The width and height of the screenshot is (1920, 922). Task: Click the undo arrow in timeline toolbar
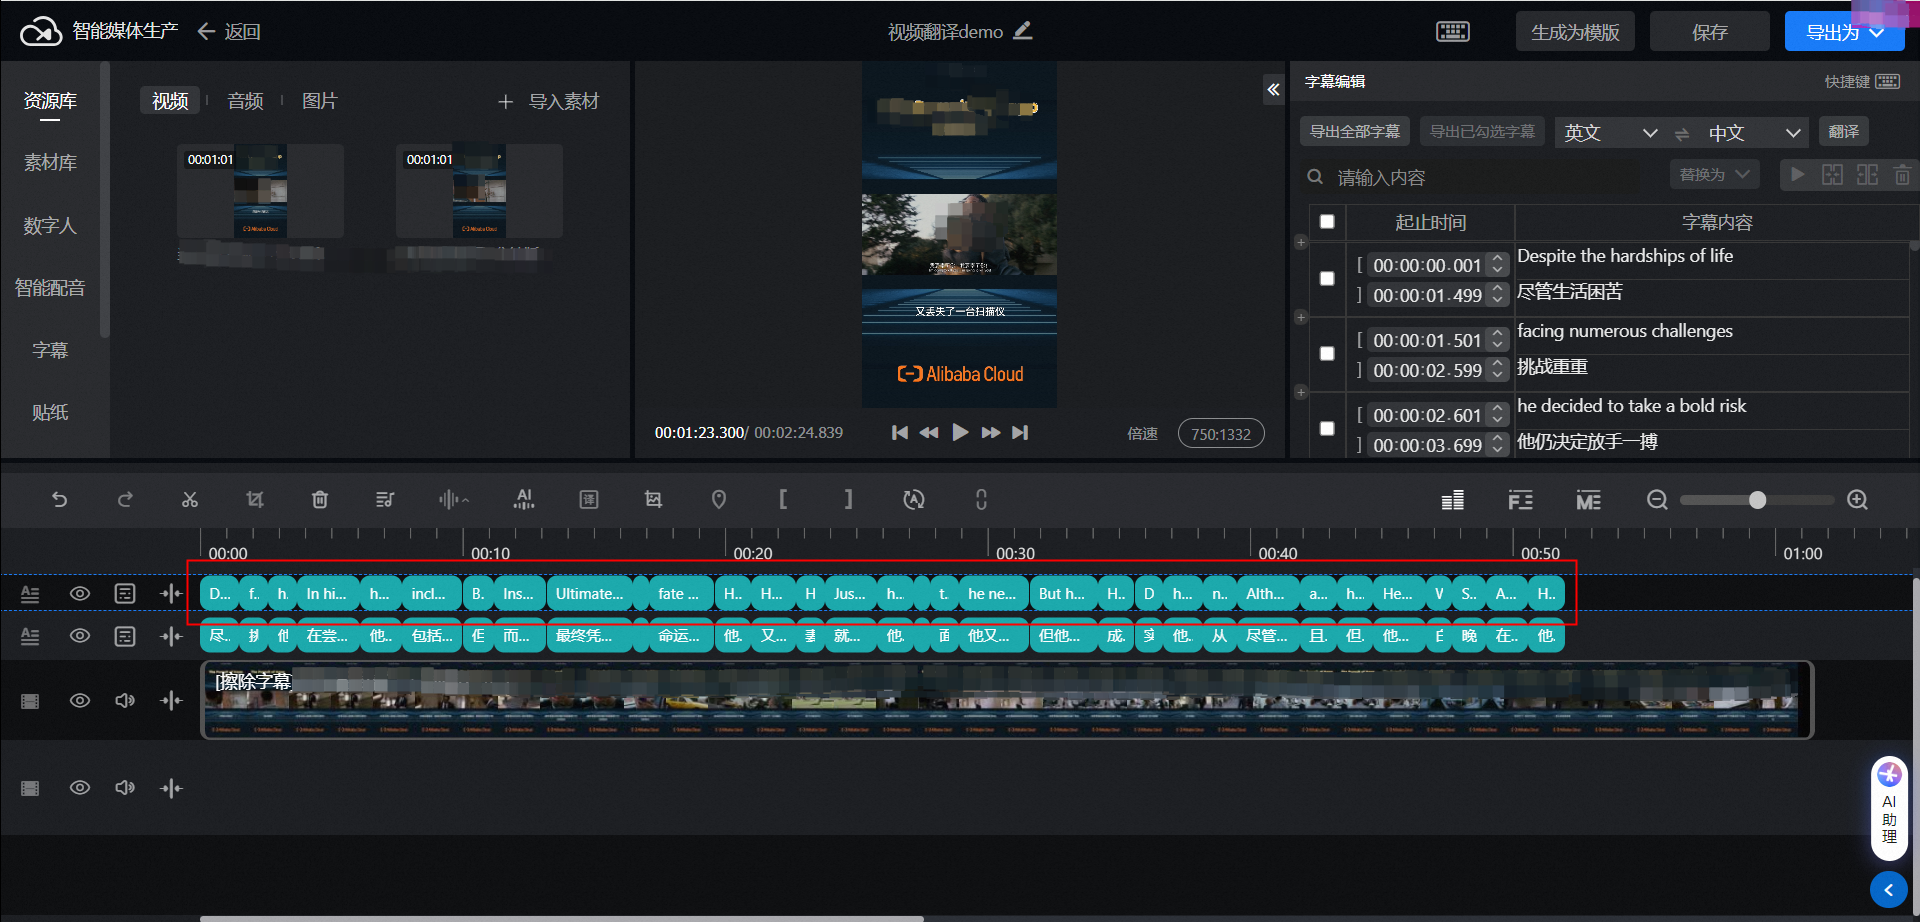tap(60, 499)
